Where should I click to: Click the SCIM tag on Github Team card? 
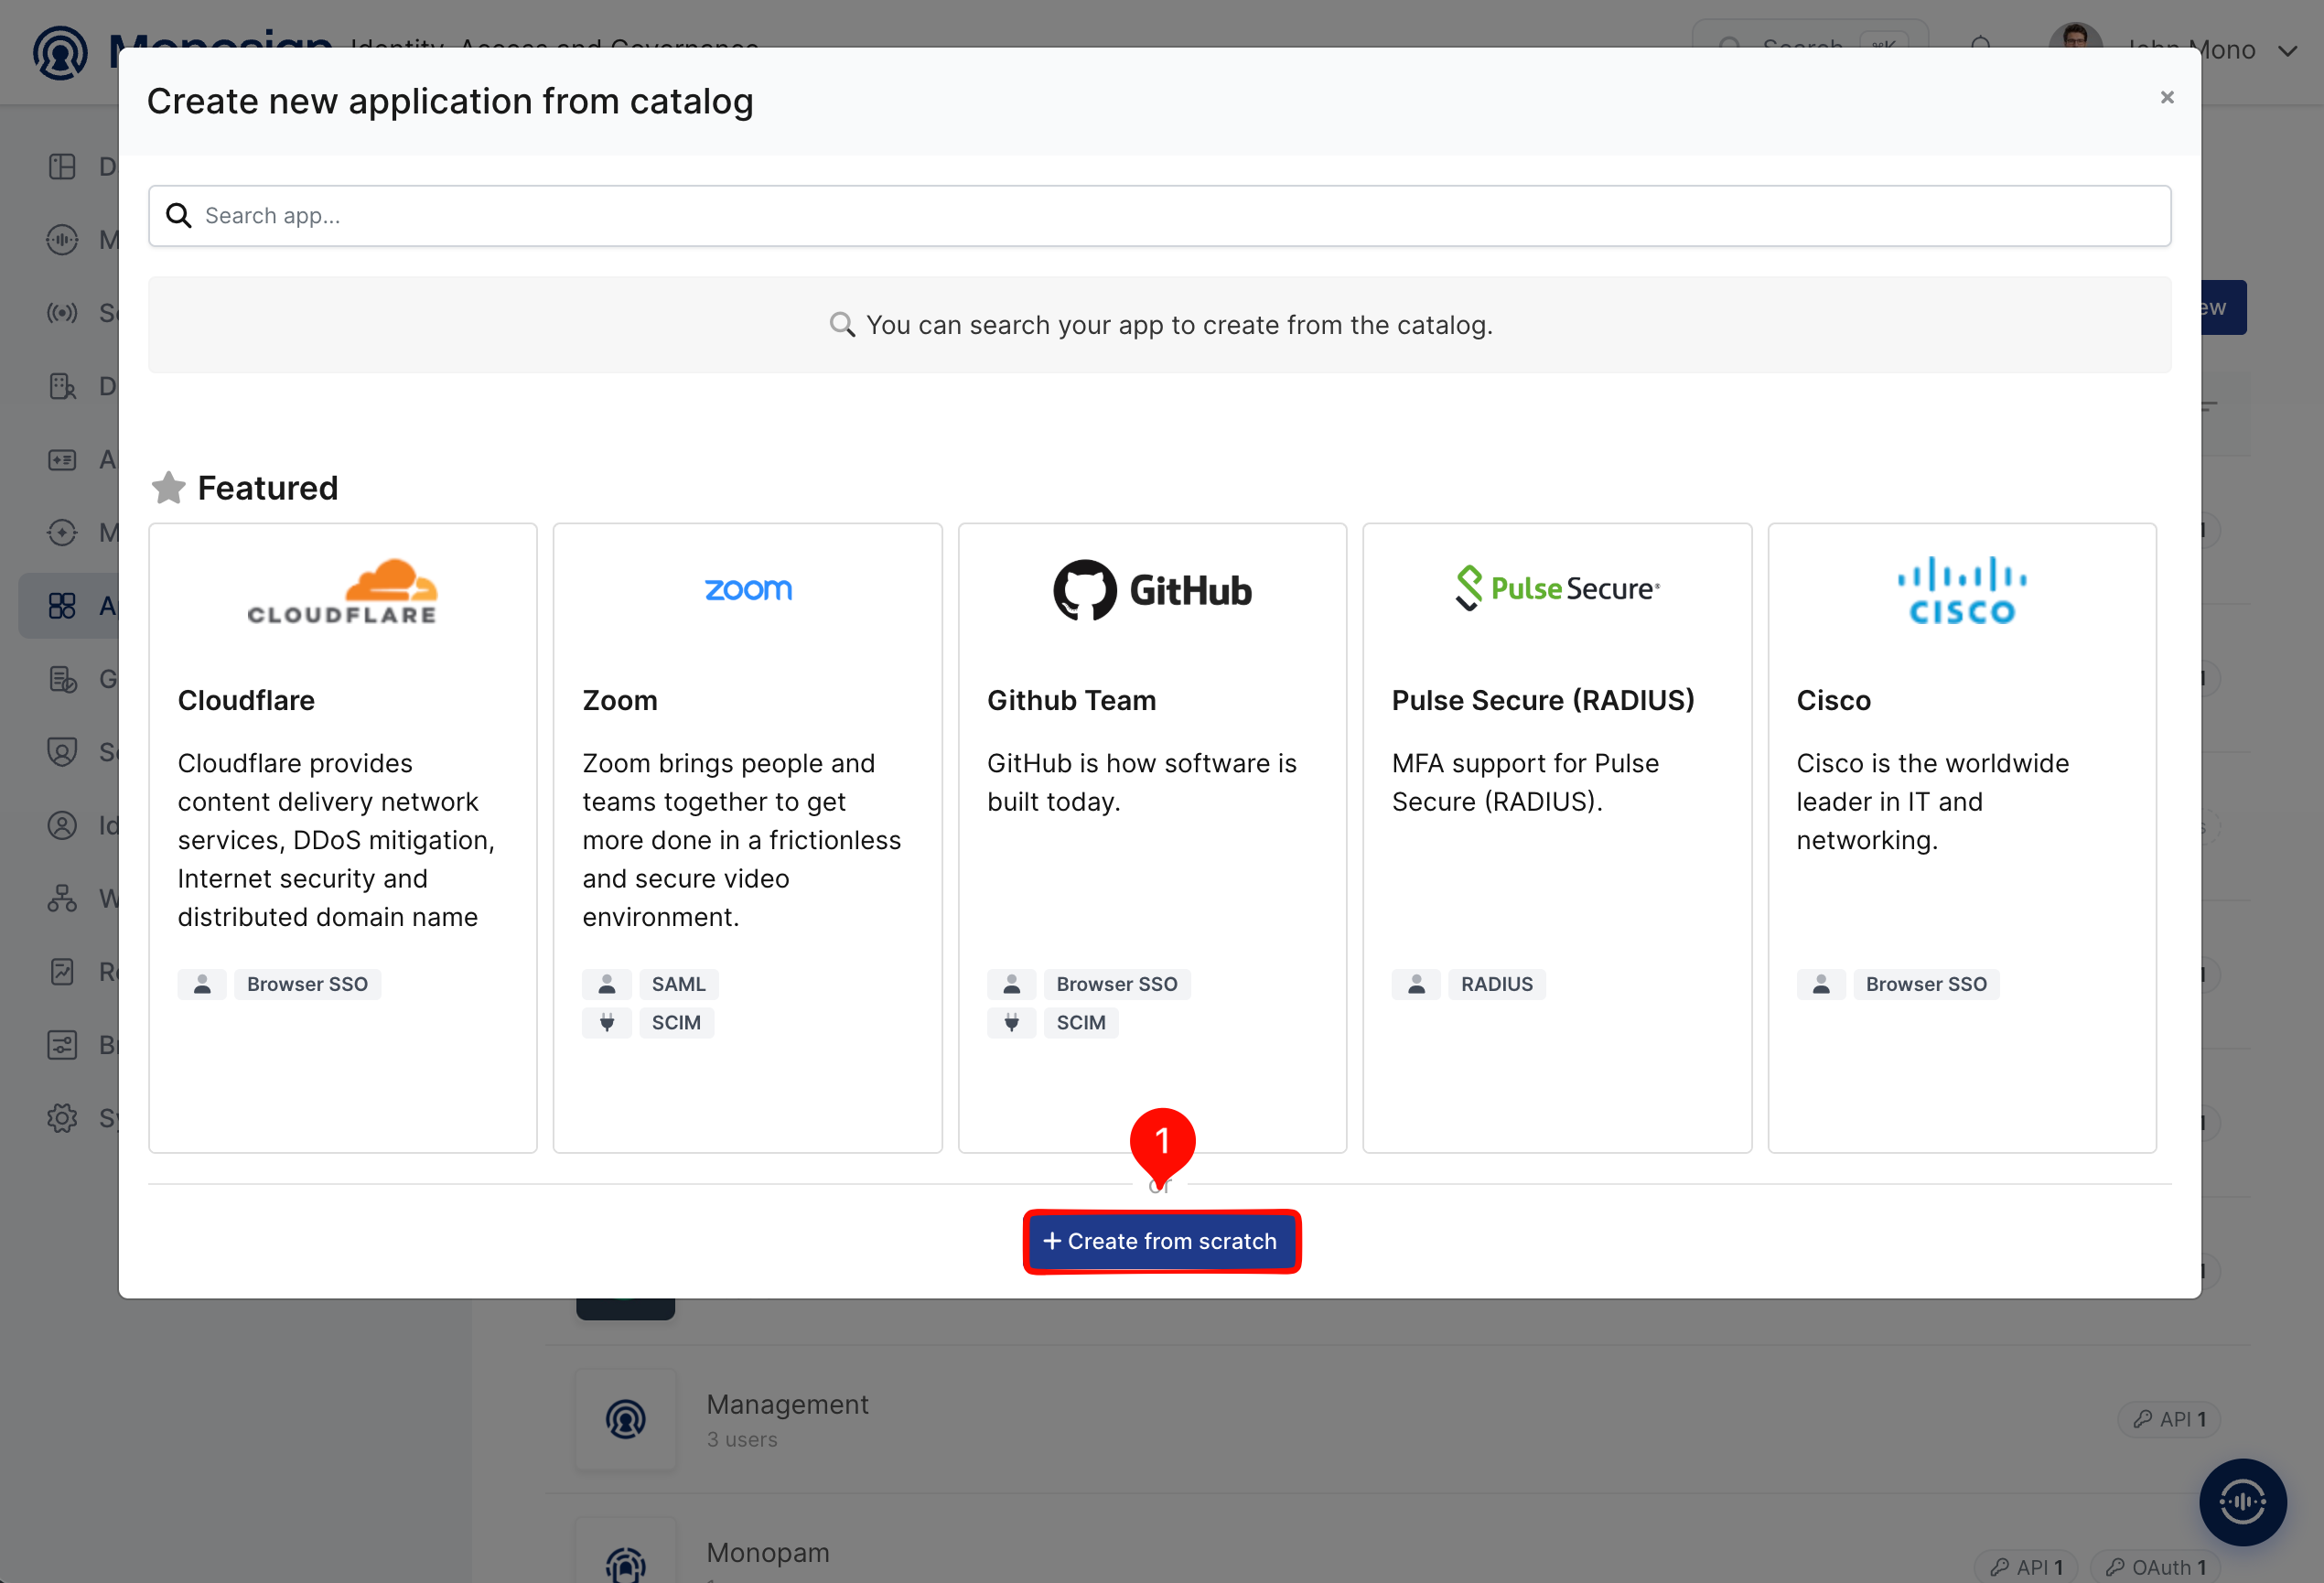[x=1081, y=1022]
